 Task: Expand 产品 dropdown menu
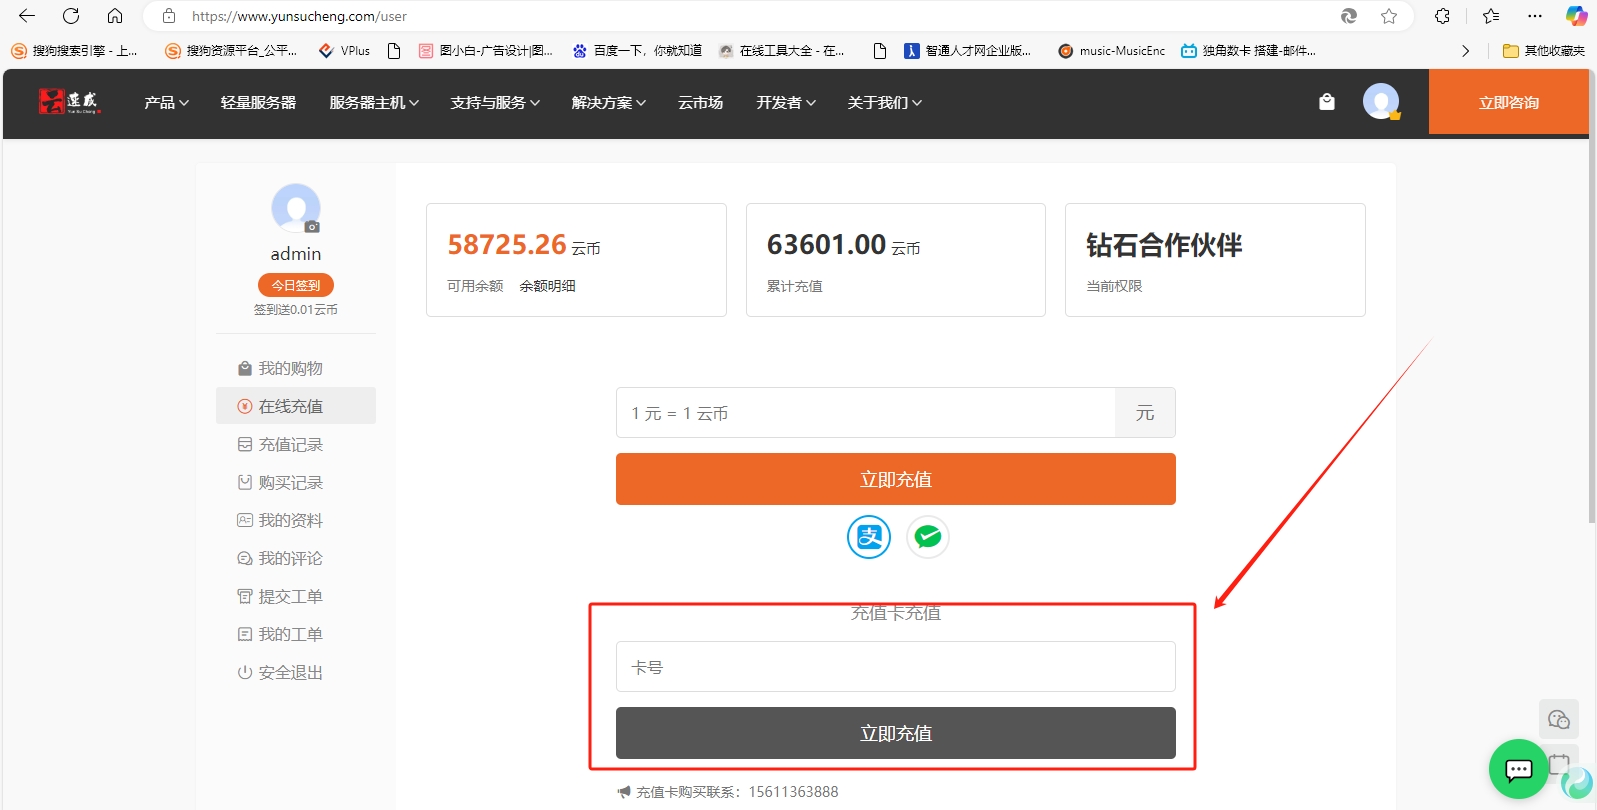coord(166,103)
